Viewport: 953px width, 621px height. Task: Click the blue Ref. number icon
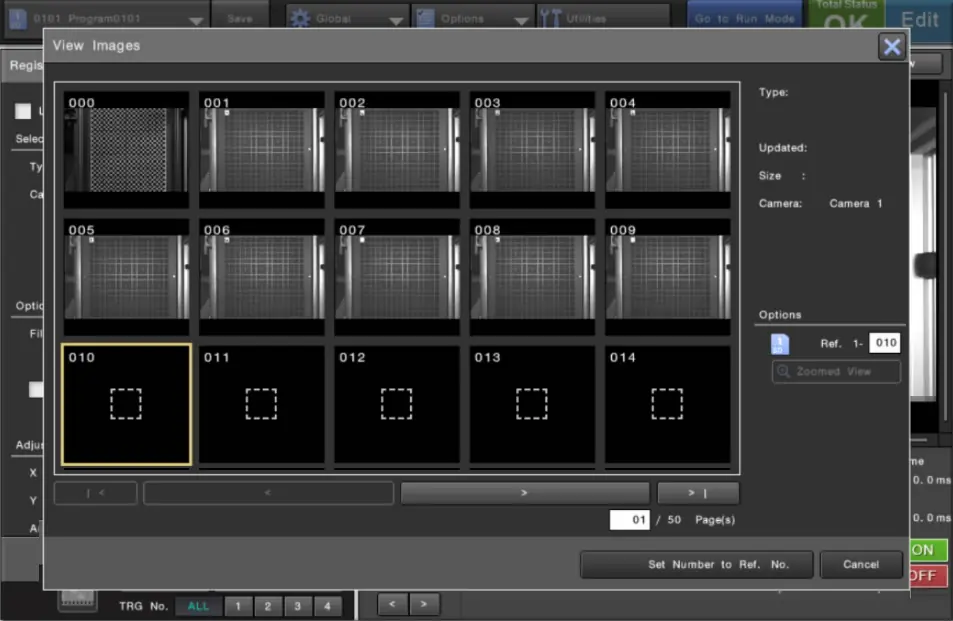[x=780, y=344]
